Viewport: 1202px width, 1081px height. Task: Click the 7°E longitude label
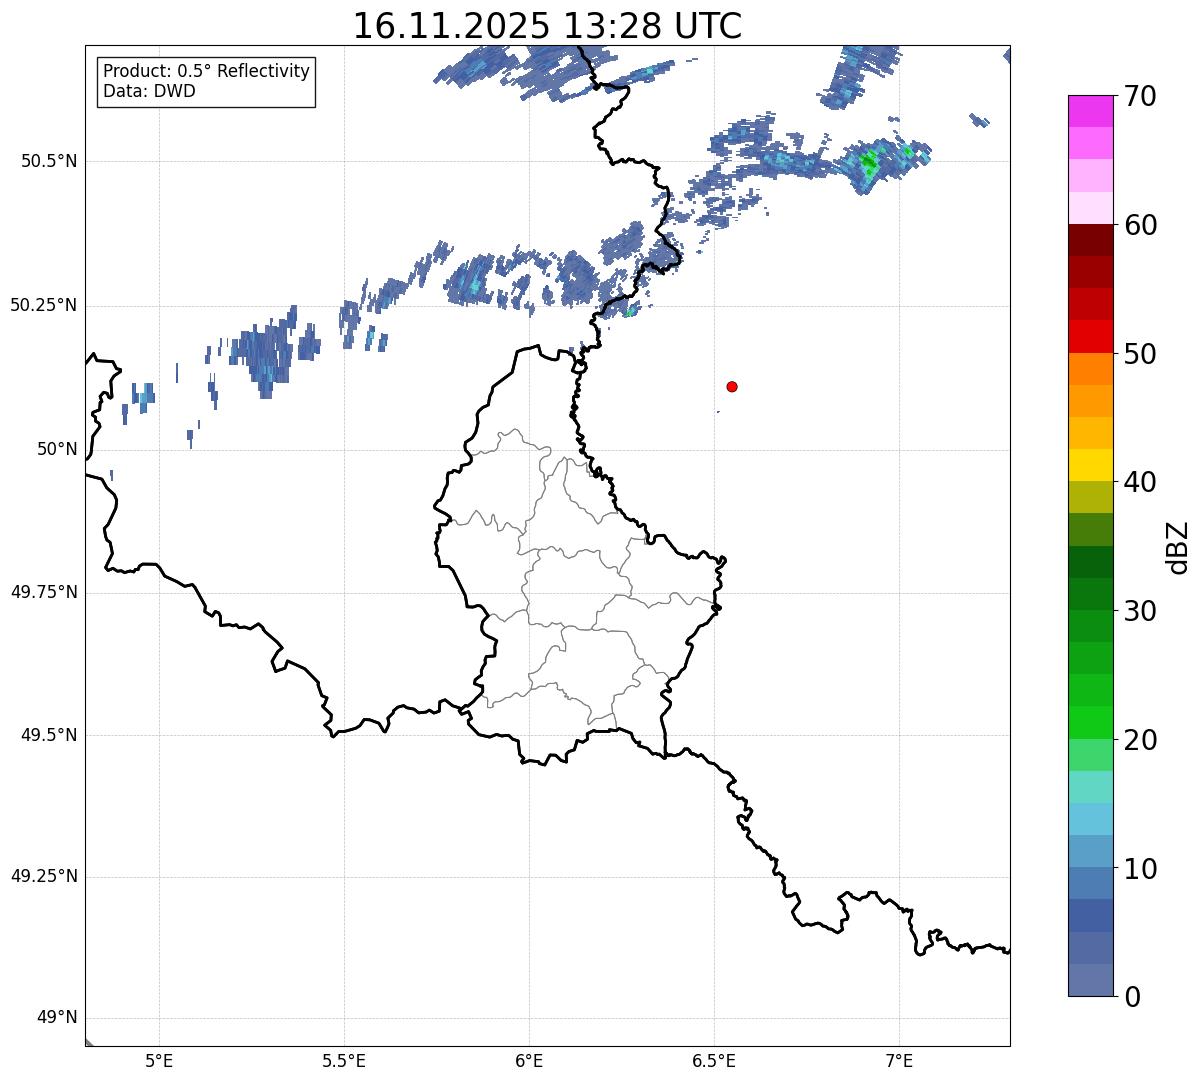tap(899, 1061)
